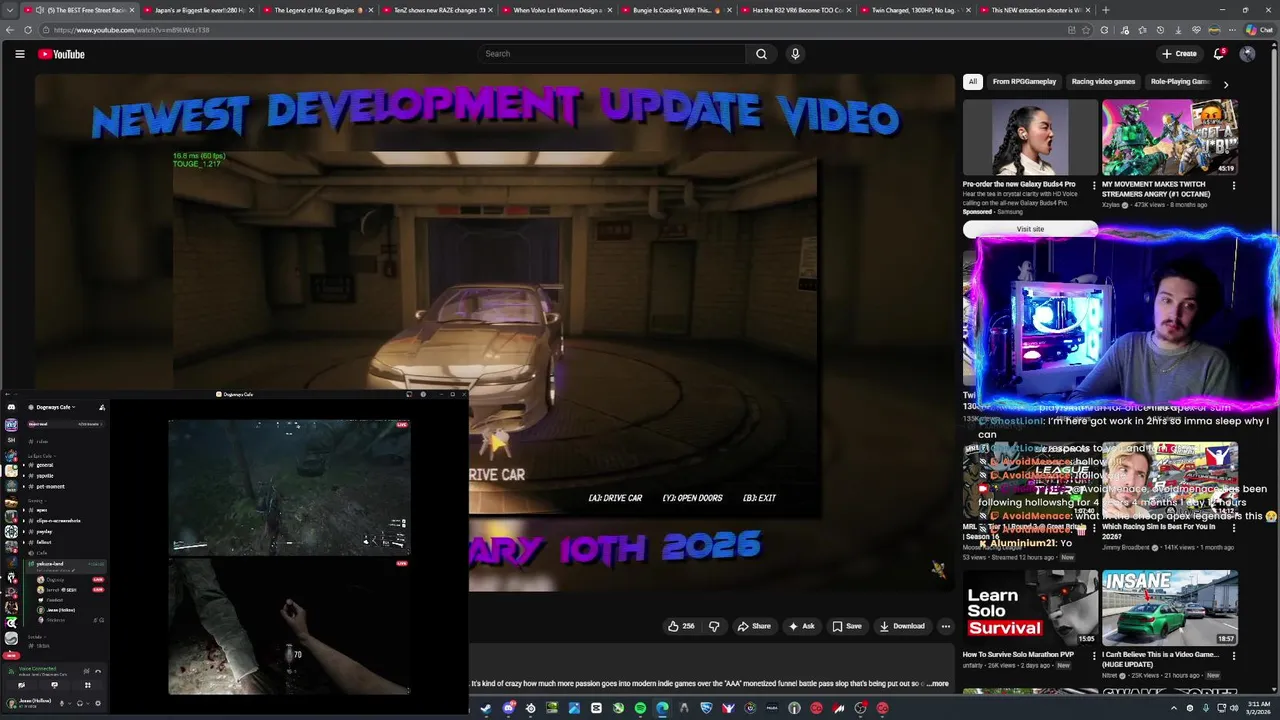Open Discord inbox icon in title bar
Viewport: 1280px width, 720px height.
(x=409, y=394)
